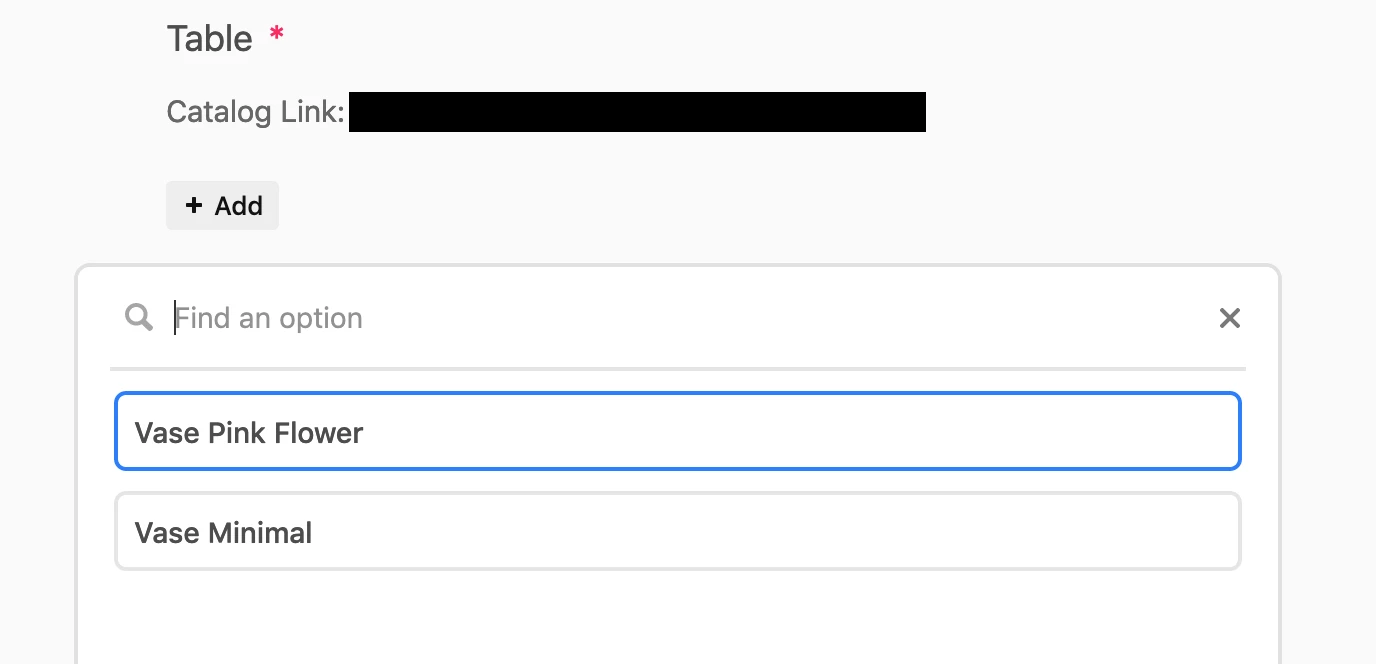This screenshot has height=664, width=1376.
Task: Click empty space below Vase Minimal
Action: [x=678, y=620]
